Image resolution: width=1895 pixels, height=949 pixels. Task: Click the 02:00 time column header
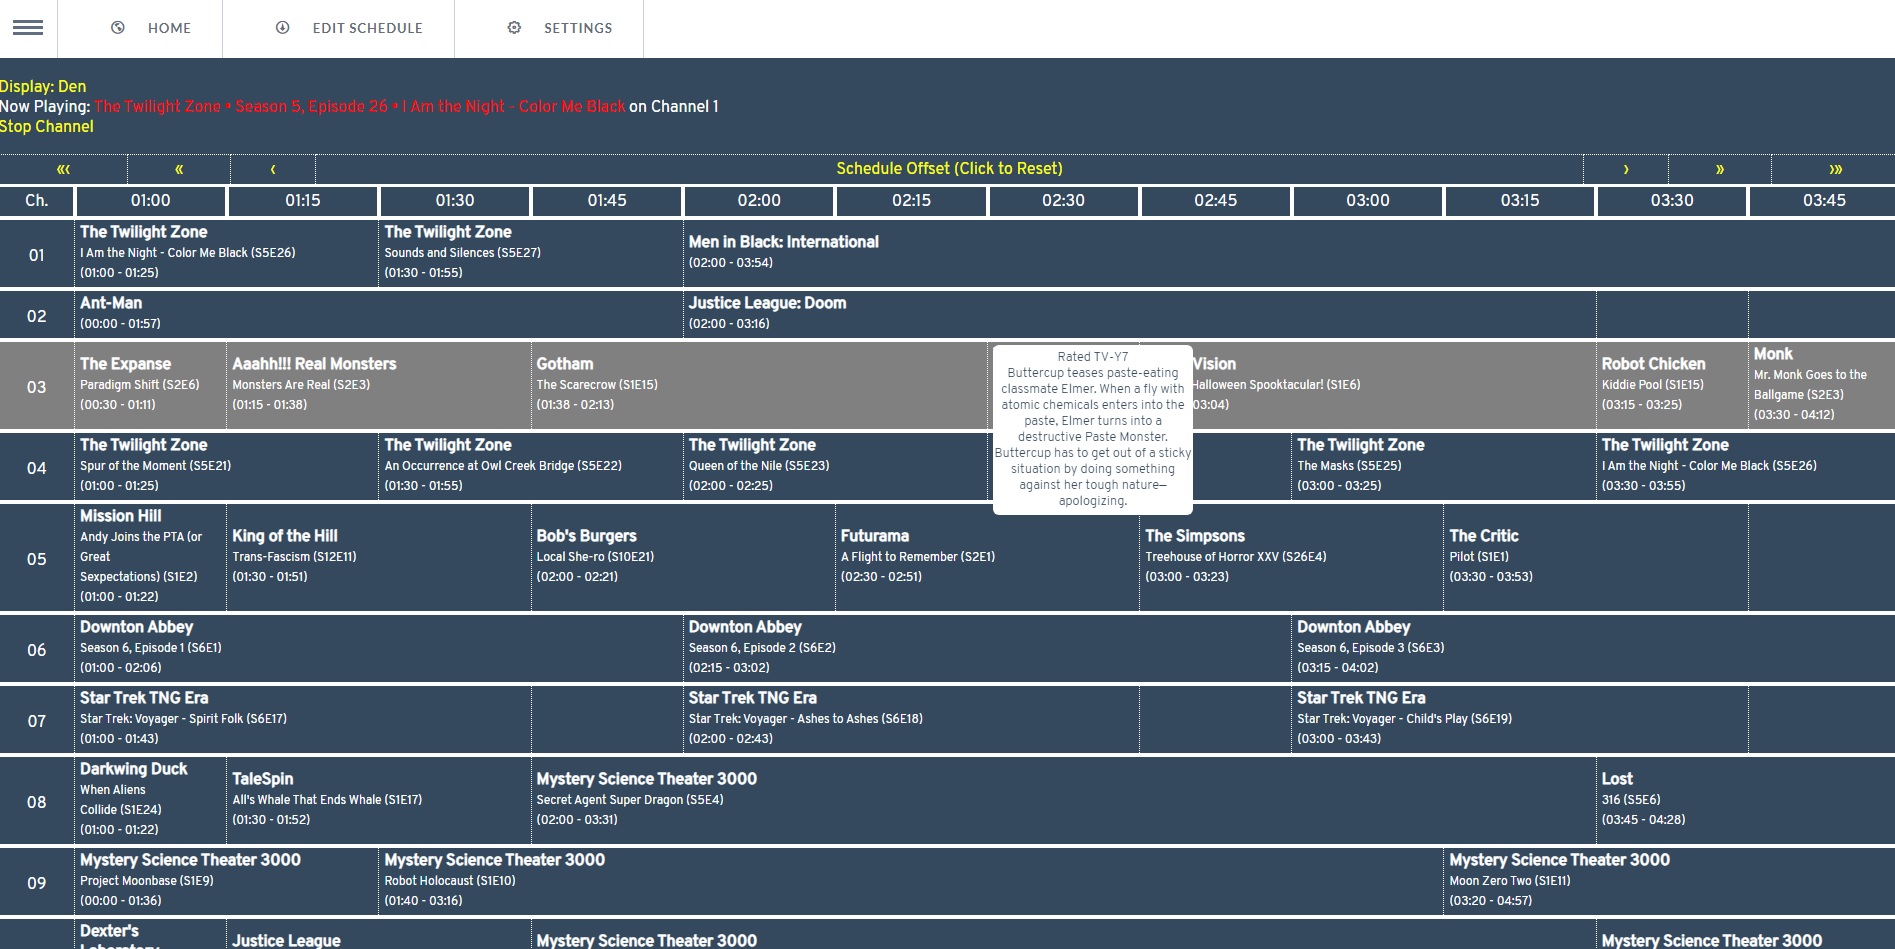pyautogui.click(x=757, y=201)
